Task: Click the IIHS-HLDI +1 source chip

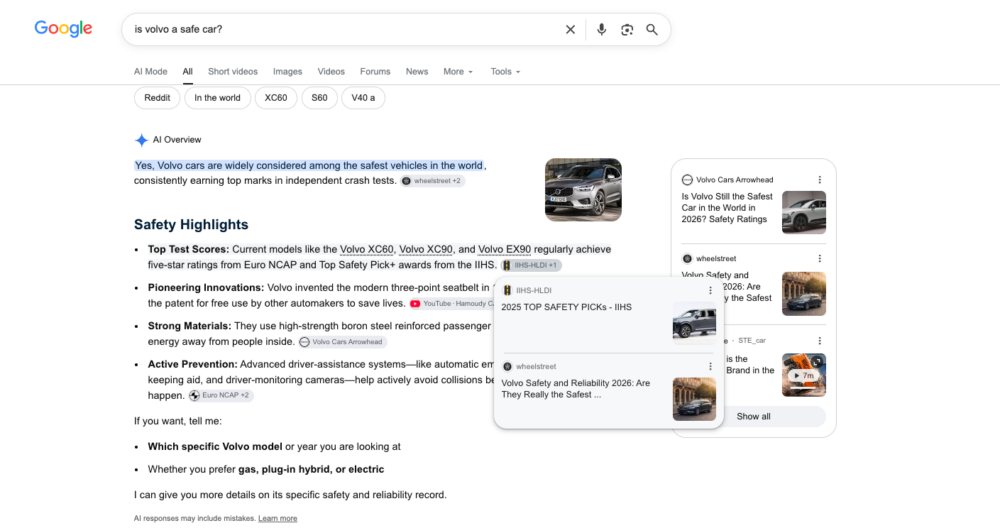Action: click(x=531, y=265)
